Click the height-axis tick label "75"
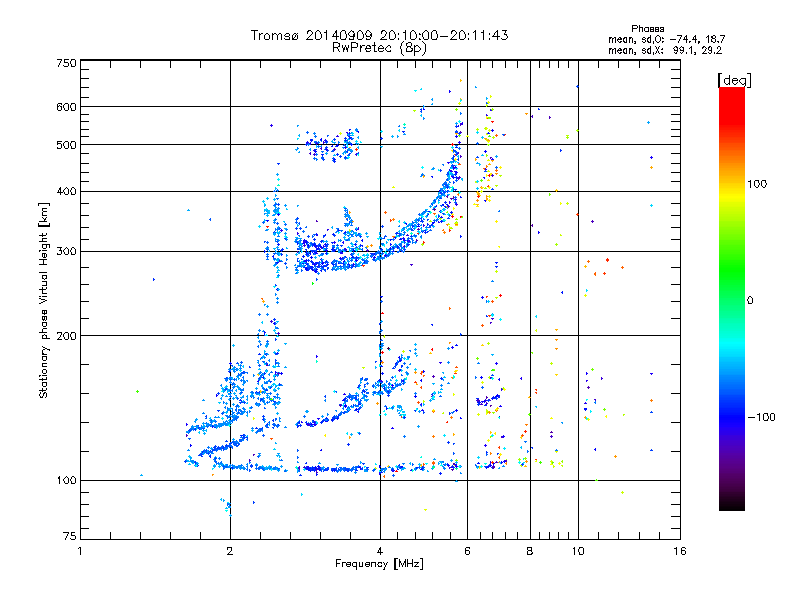Viewport: 800px width, 600px height. (70, 536)
